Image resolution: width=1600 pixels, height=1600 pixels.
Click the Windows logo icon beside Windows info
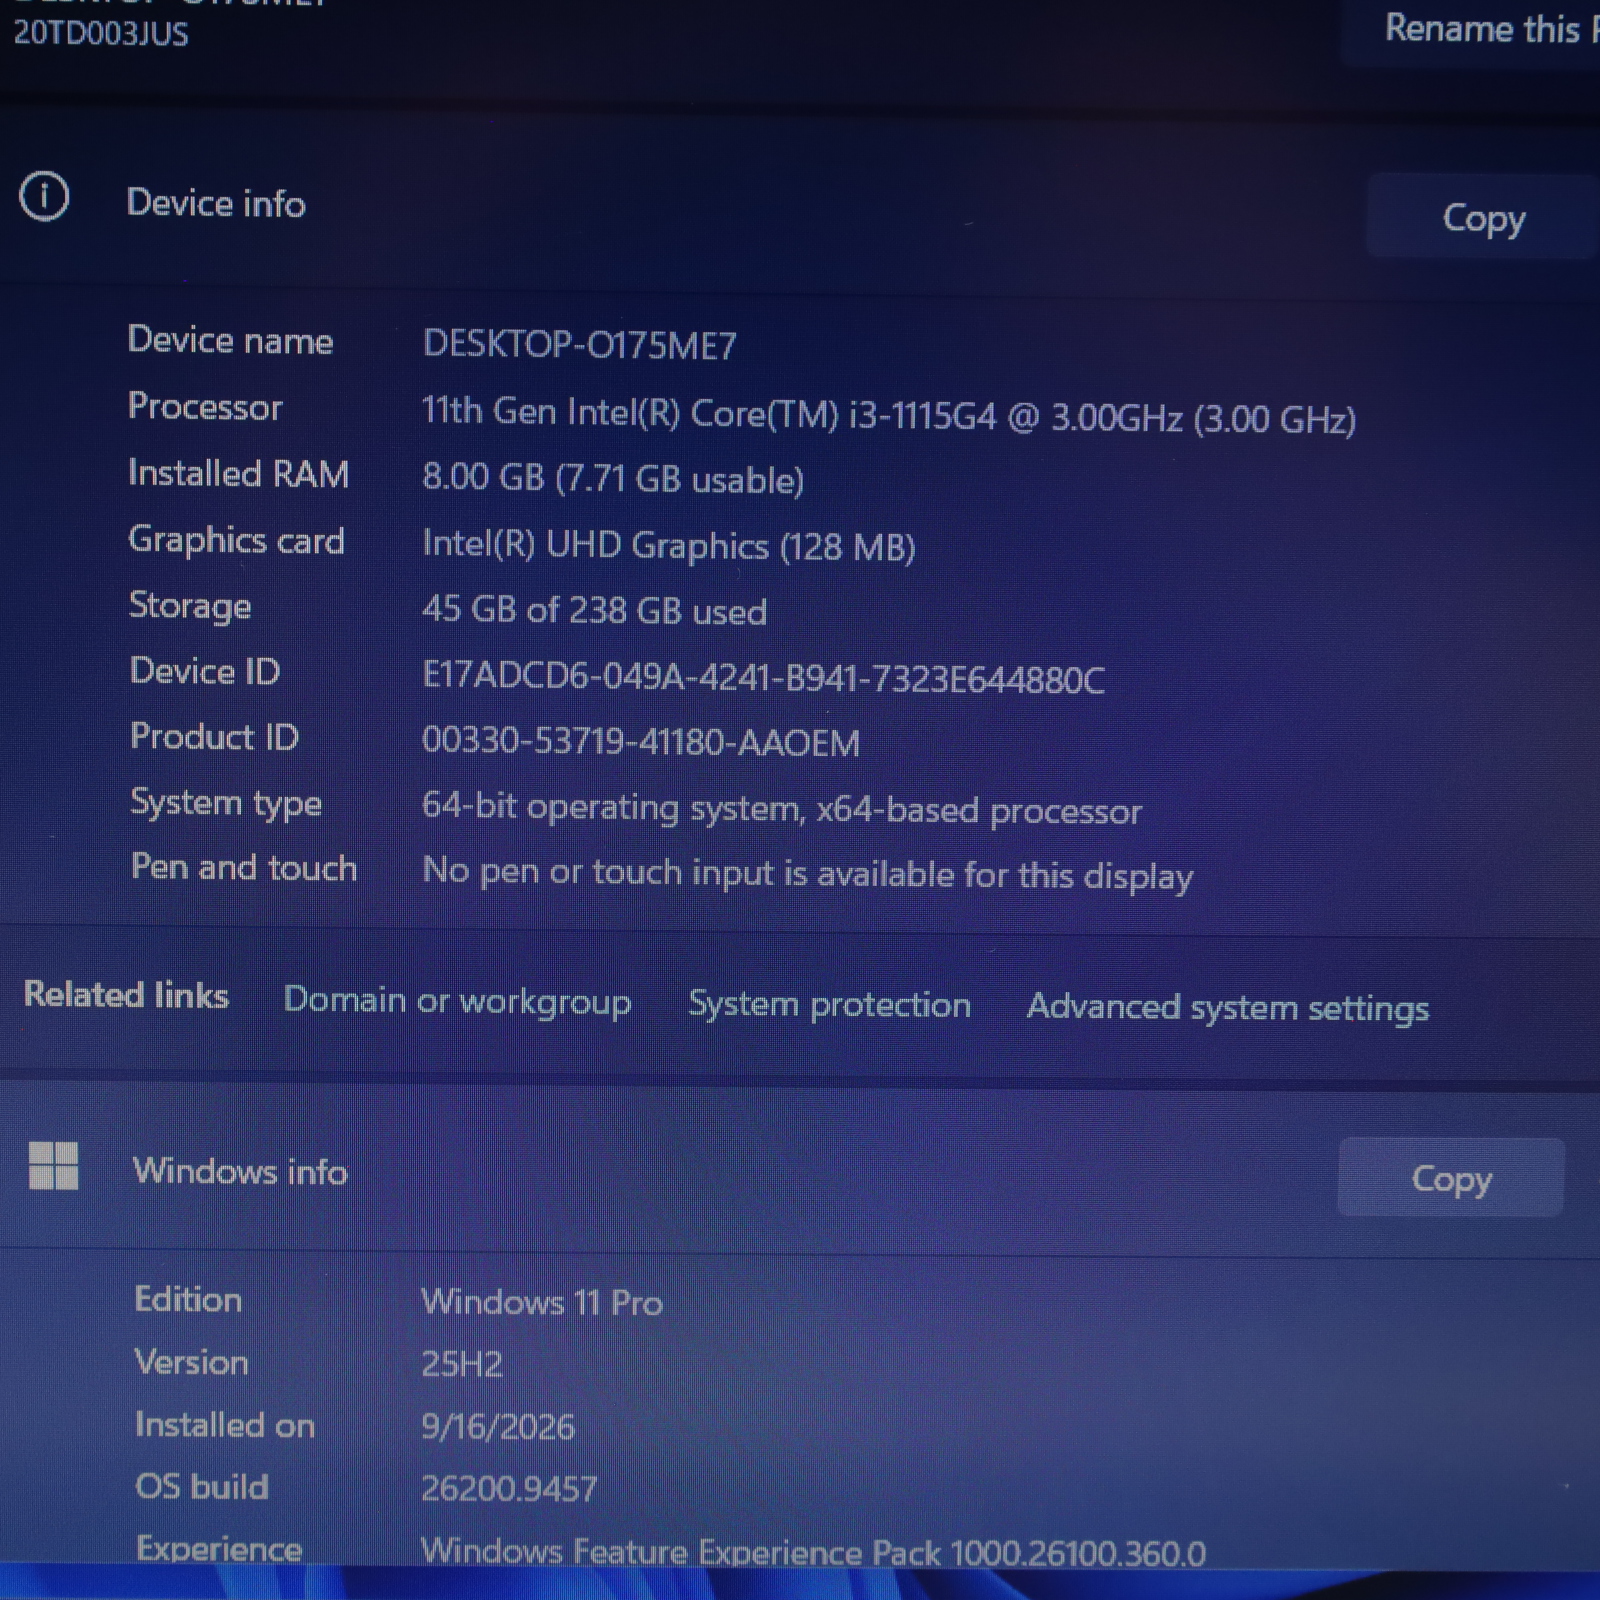point(53,1166)
